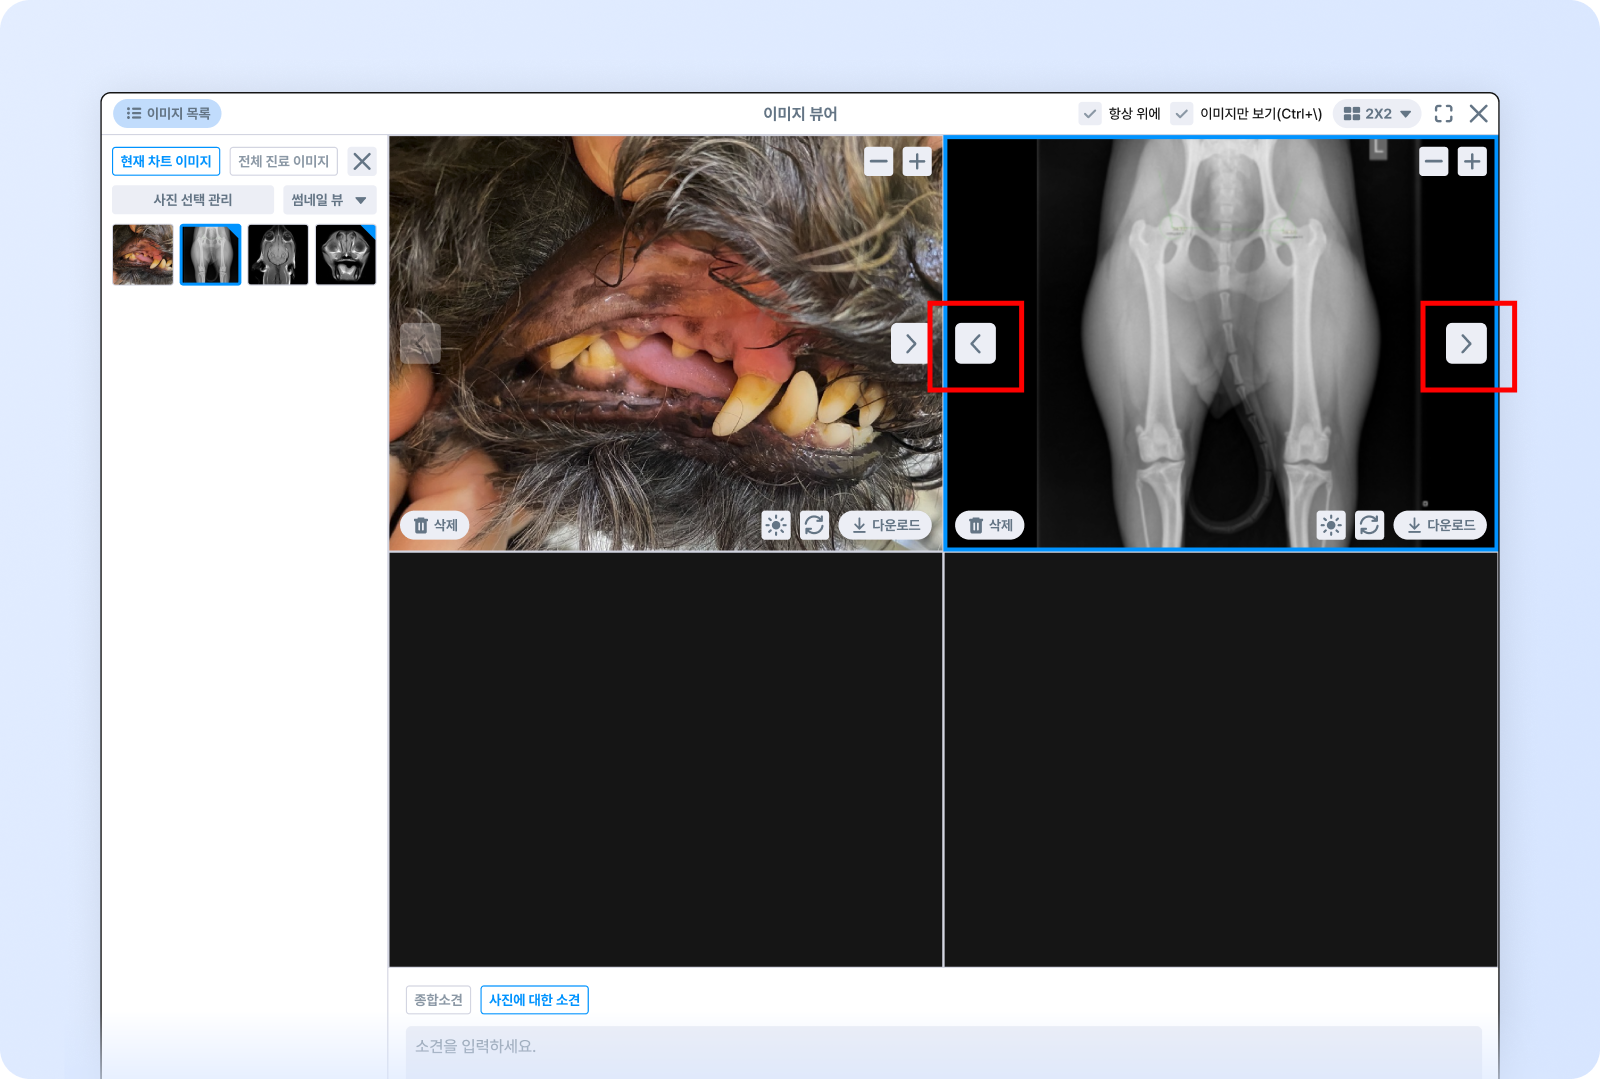Adjust brightness of the X-ray image

[1331, 525]
